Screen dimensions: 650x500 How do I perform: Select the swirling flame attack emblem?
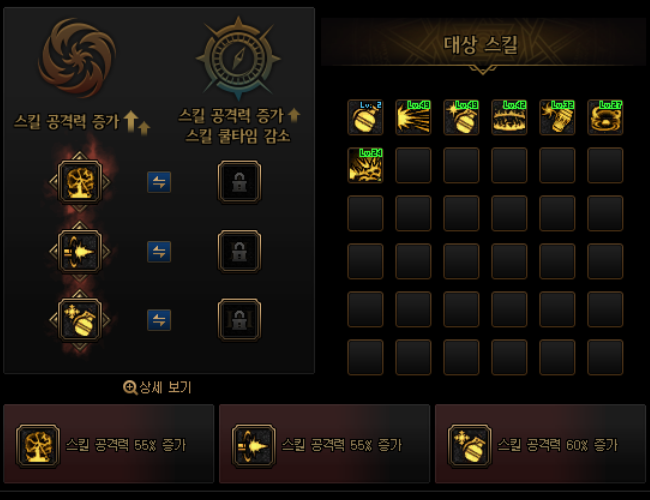77,57
